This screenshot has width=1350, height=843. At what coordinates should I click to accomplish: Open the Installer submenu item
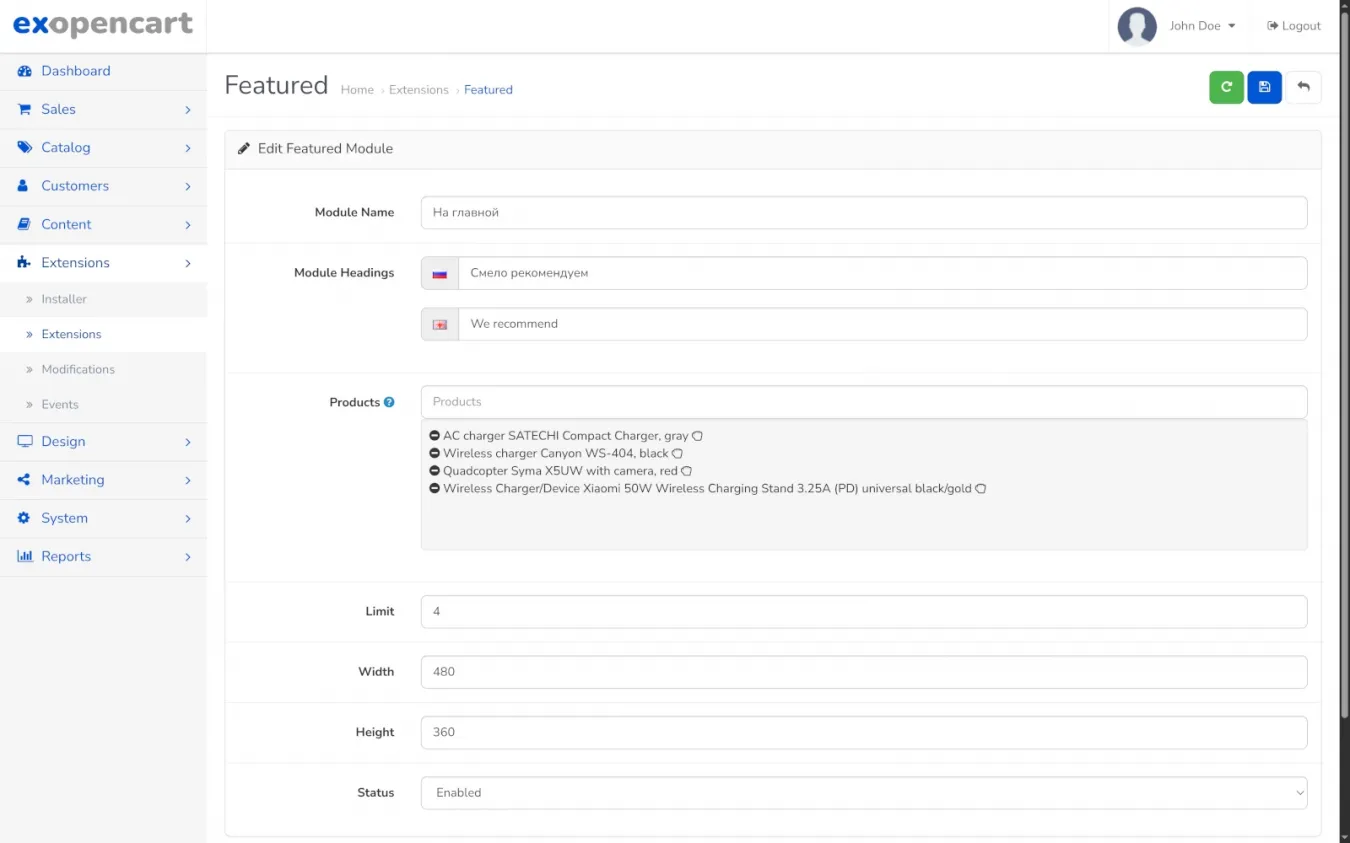coord(64,299)
